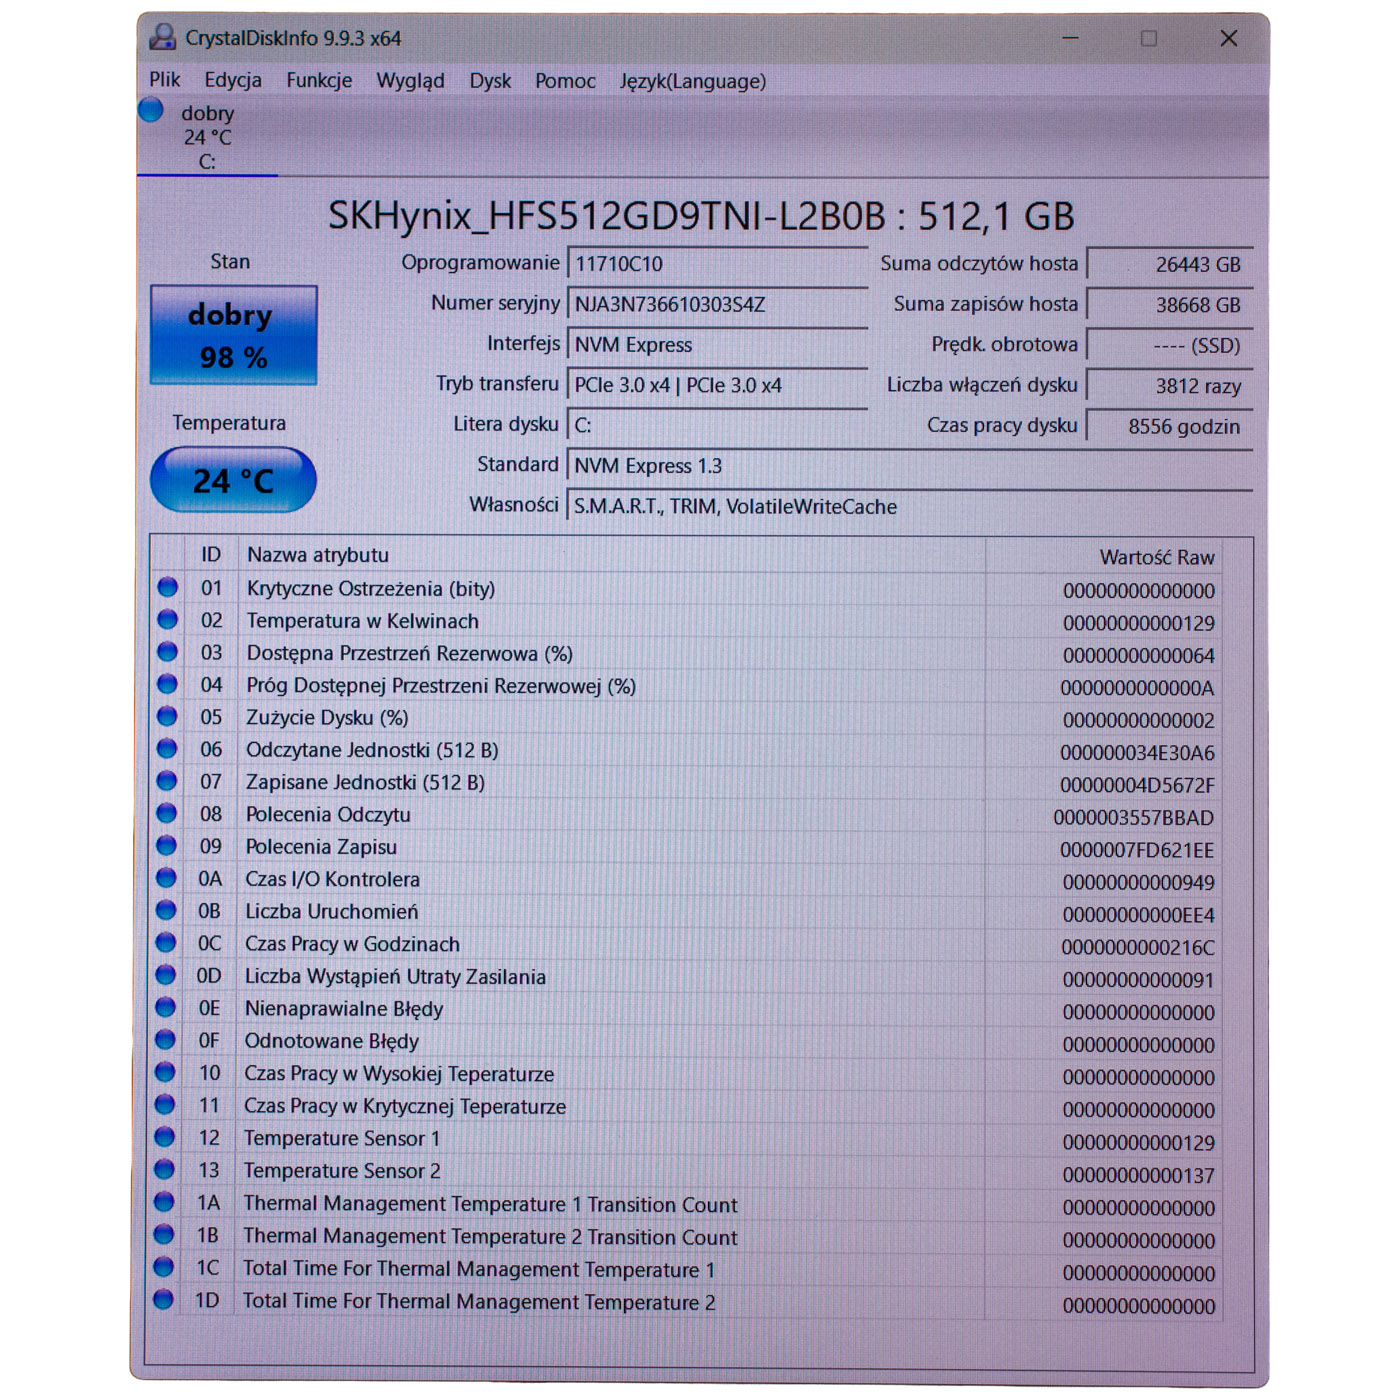Click the status orb for Nienaprawialne Błędy
The width and height of the screenshot is (1400, 1400).
pyautogui.click(x=165, y=1008)
